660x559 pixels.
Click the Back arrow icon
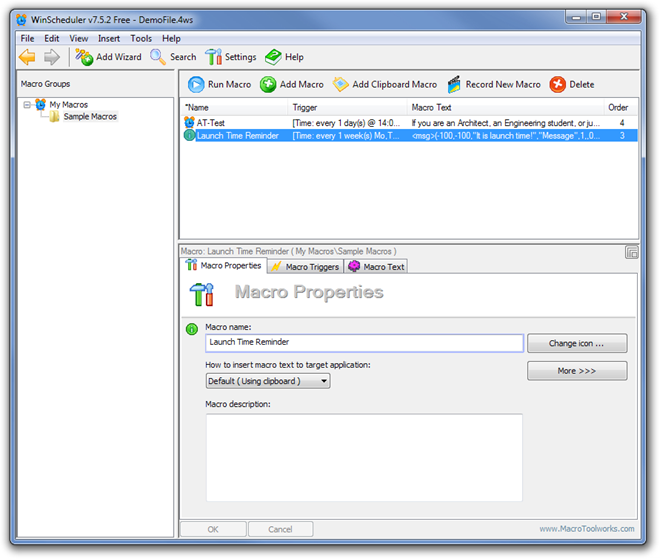tap(27, 57)
